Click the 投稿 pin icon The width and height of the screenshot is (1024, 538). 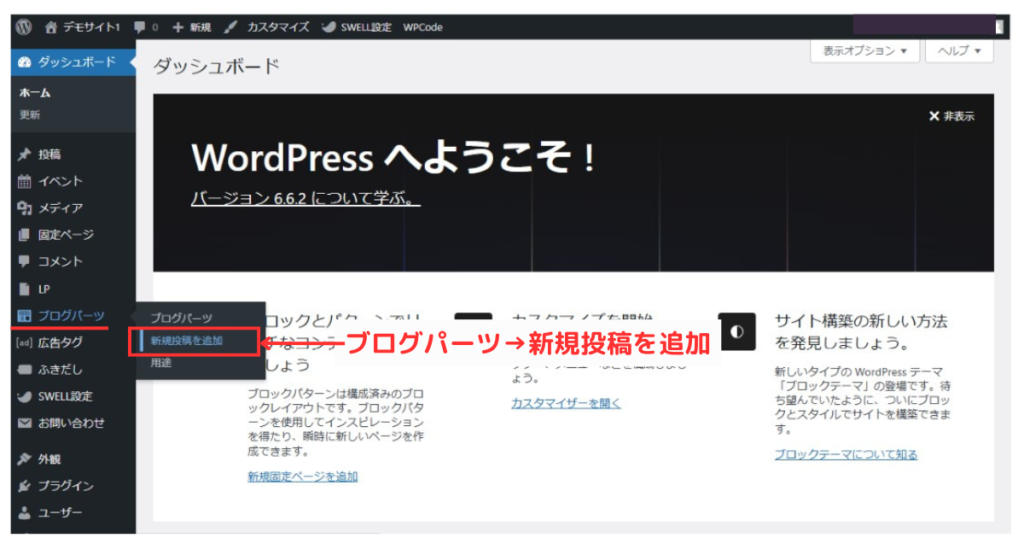tap(24, 154)
